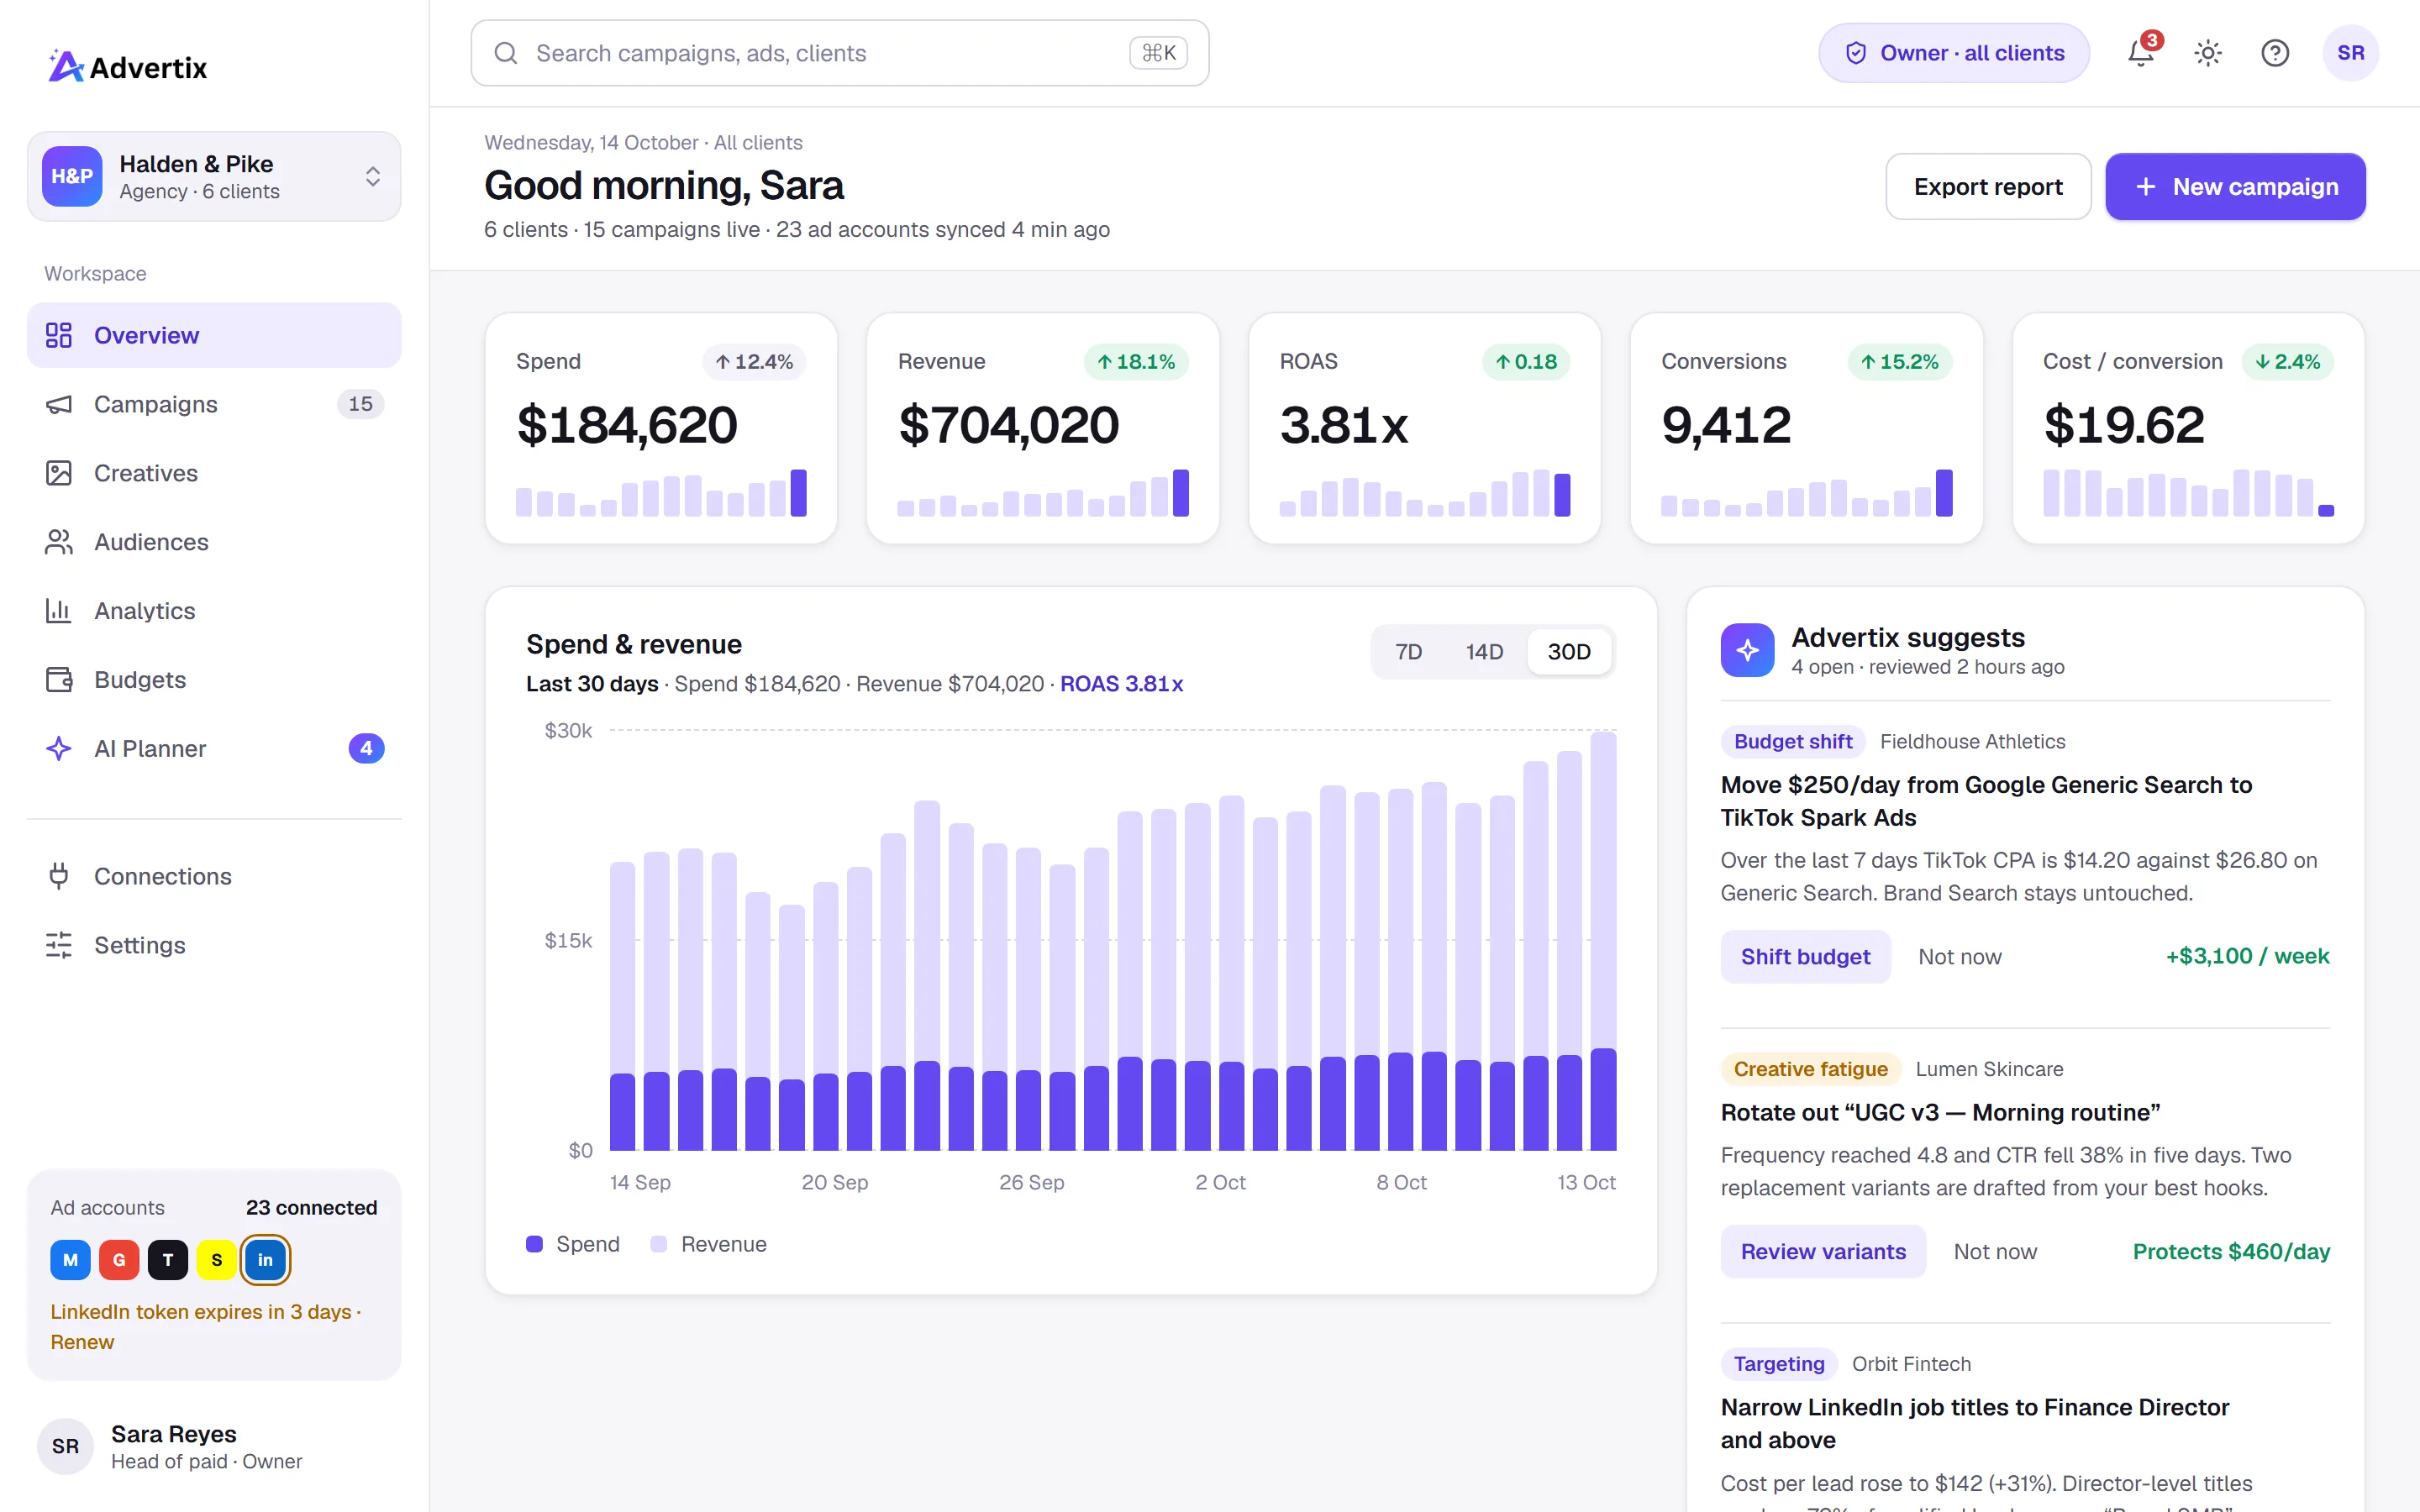This screenshot has width=2420, height=1512.
Task: Open the Spend KPI card
Action: (x=661, y=428)
